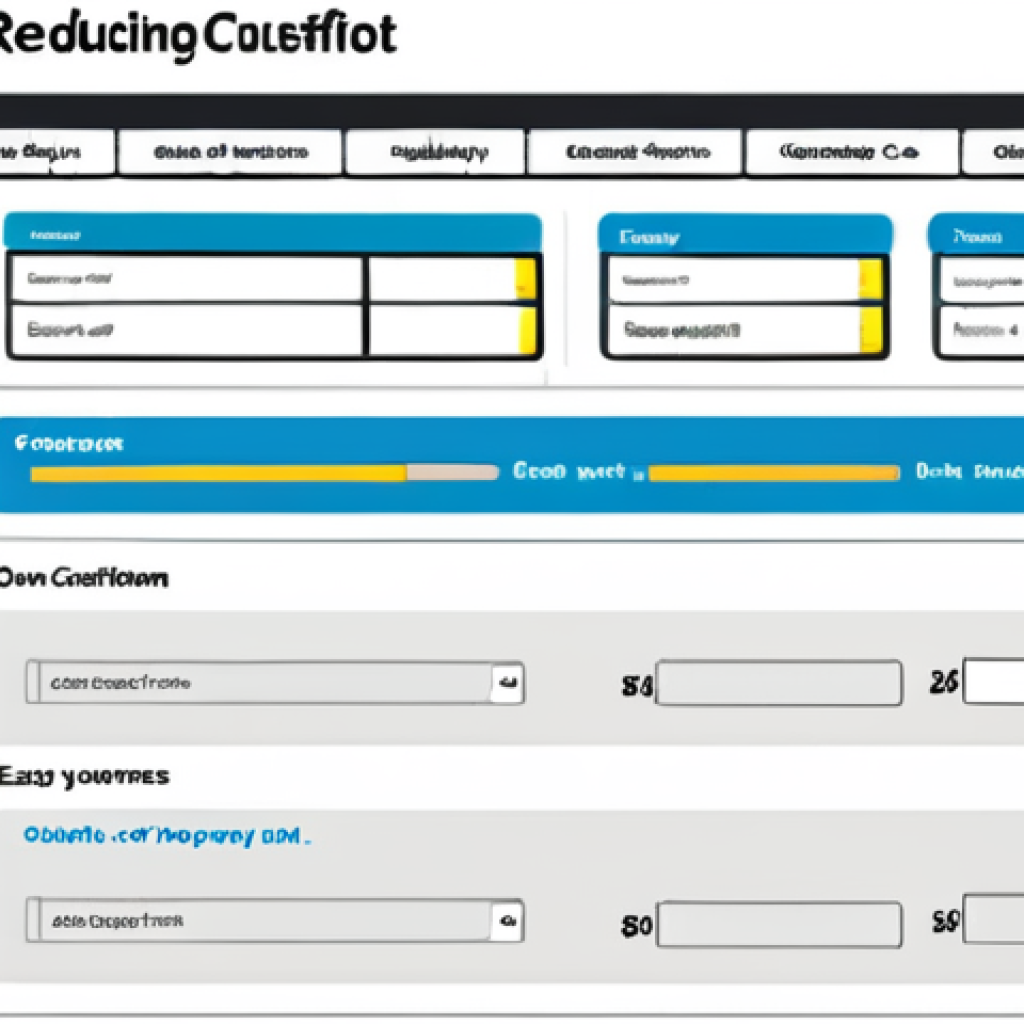
Task: Click the bottom yellow marker in the middle panel
Action: coord(871,330)
